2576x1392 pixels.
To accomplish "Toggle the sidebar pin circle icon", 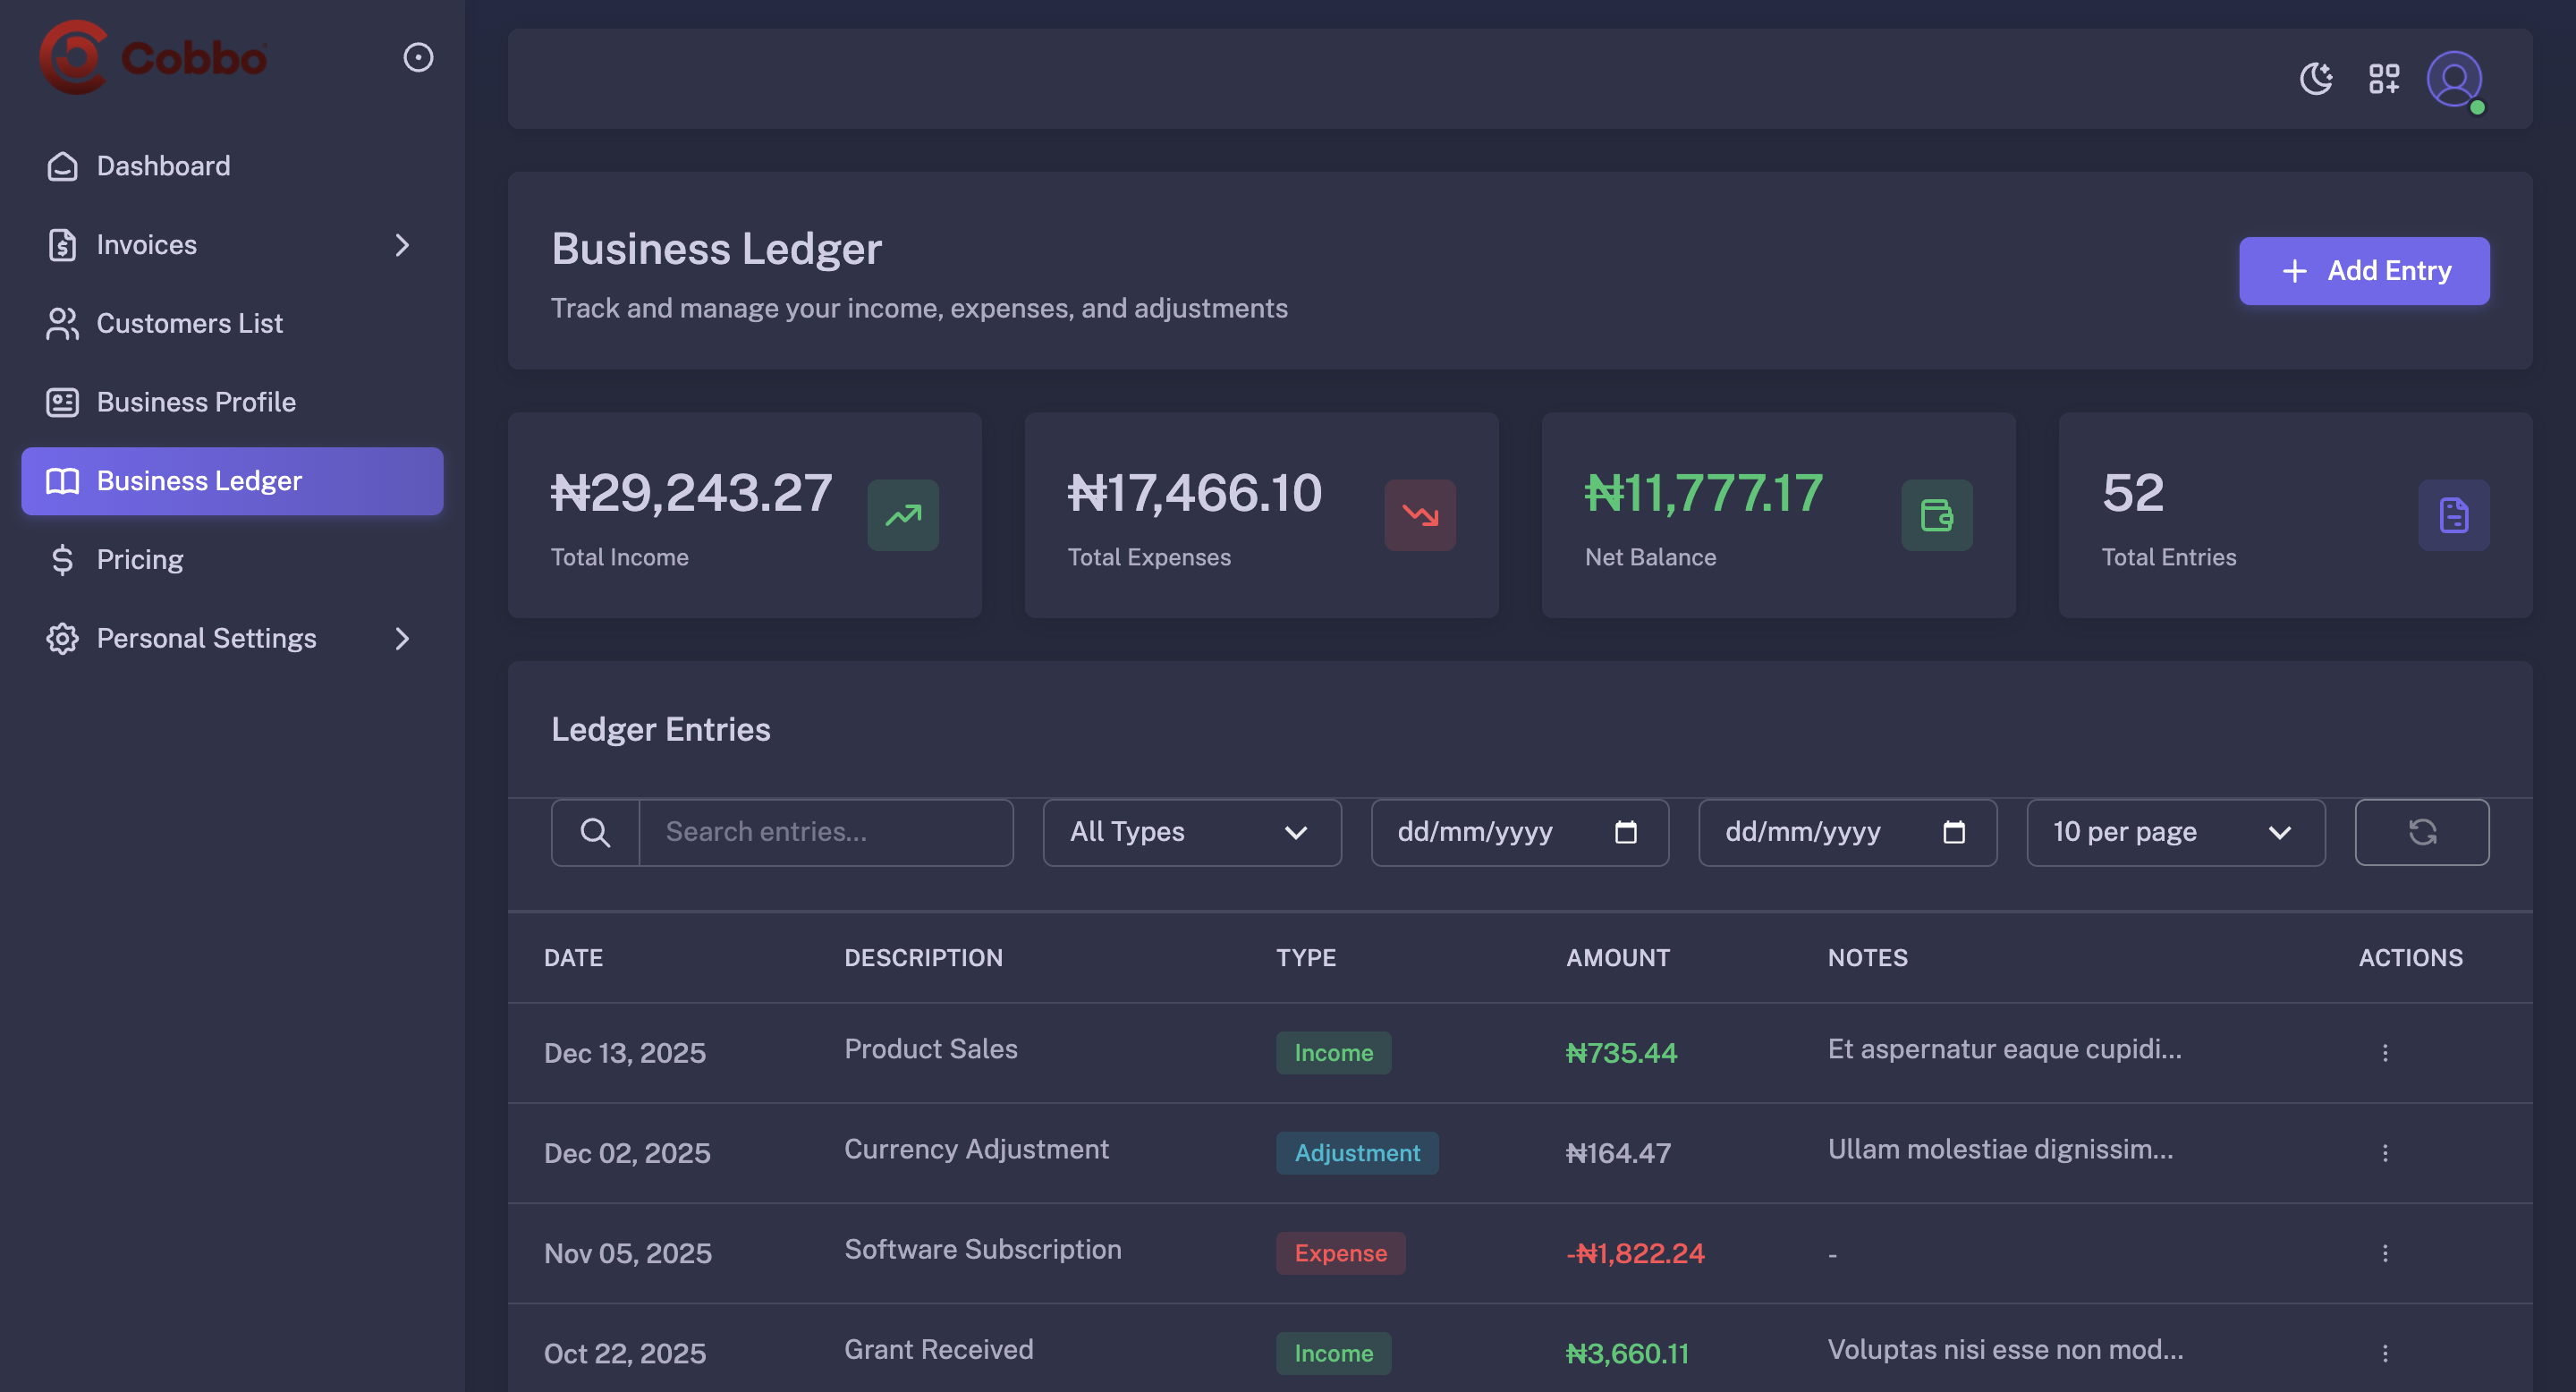I will [418, 57].
